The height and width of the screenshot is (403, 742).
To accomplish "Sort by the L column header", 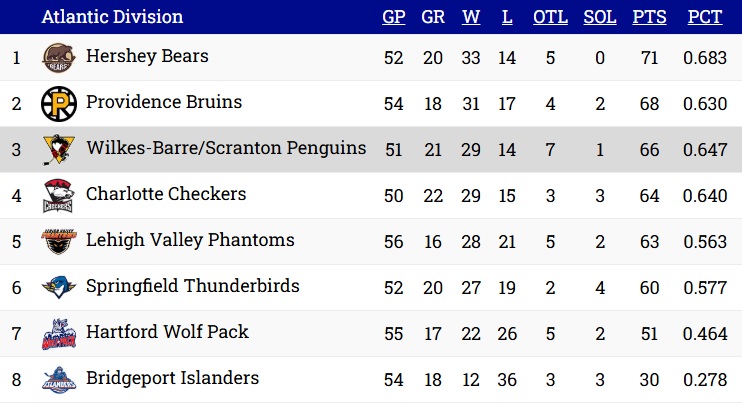I will (x=507, y=17).
